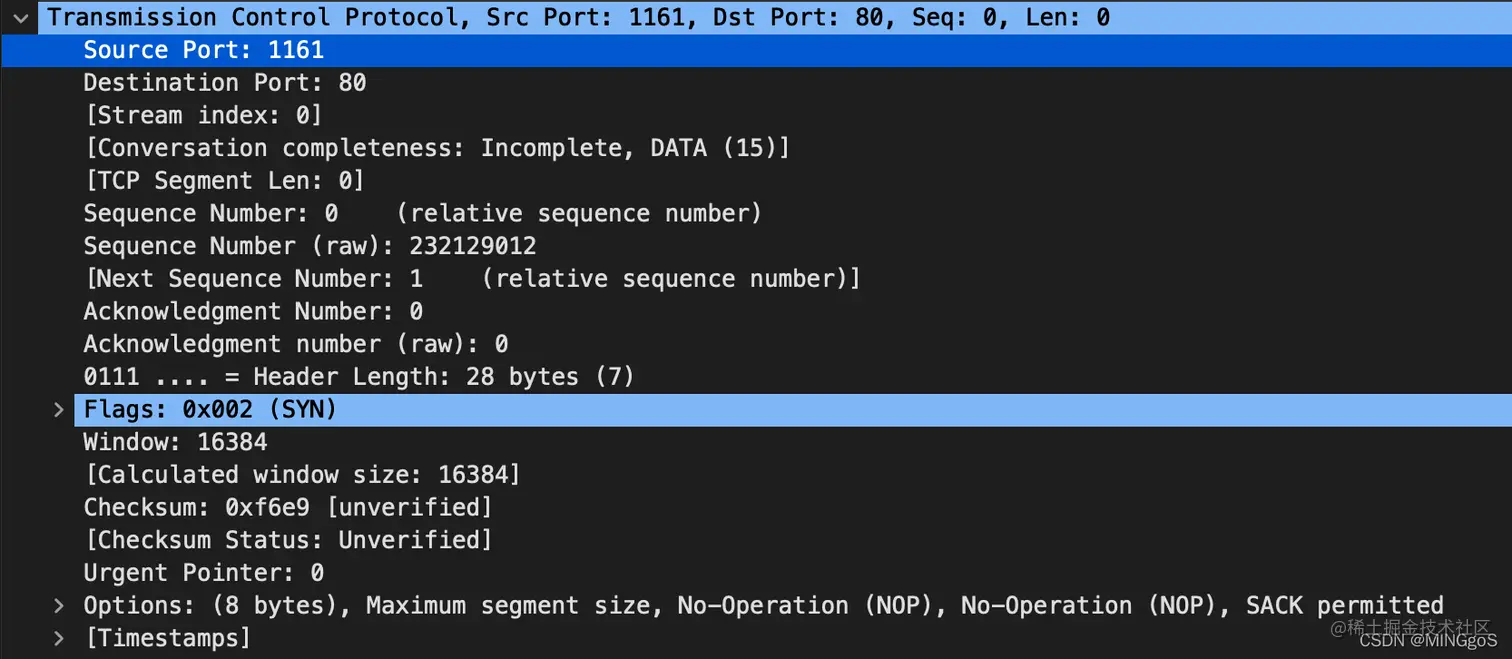Select the Source Port: 1161 row
Screen dimensions: 1512x659
point(756,50)
